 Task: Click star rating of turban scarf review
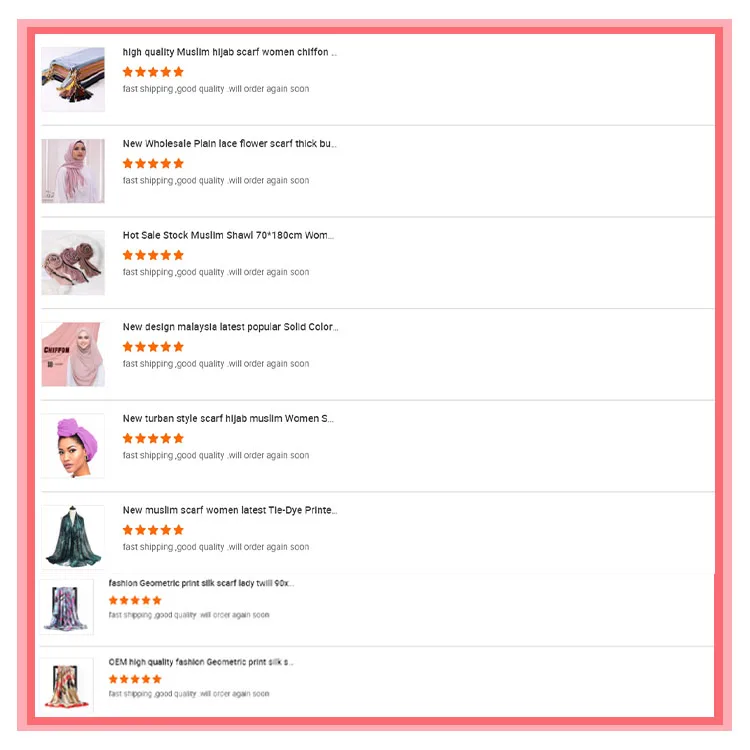point(153,439)
